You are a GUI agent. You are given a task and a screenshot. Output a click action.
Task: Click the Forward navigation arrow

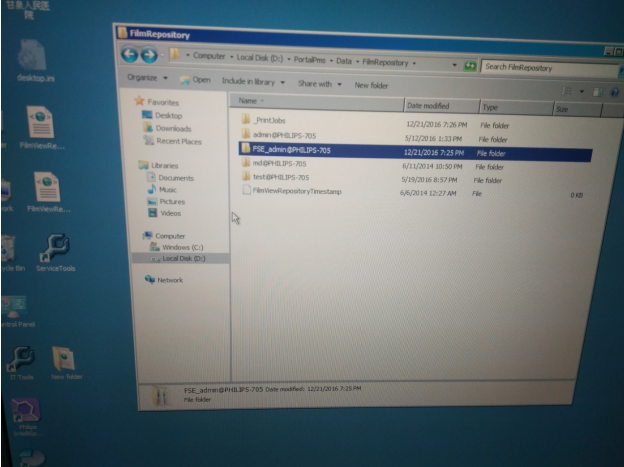click(149, 55)
